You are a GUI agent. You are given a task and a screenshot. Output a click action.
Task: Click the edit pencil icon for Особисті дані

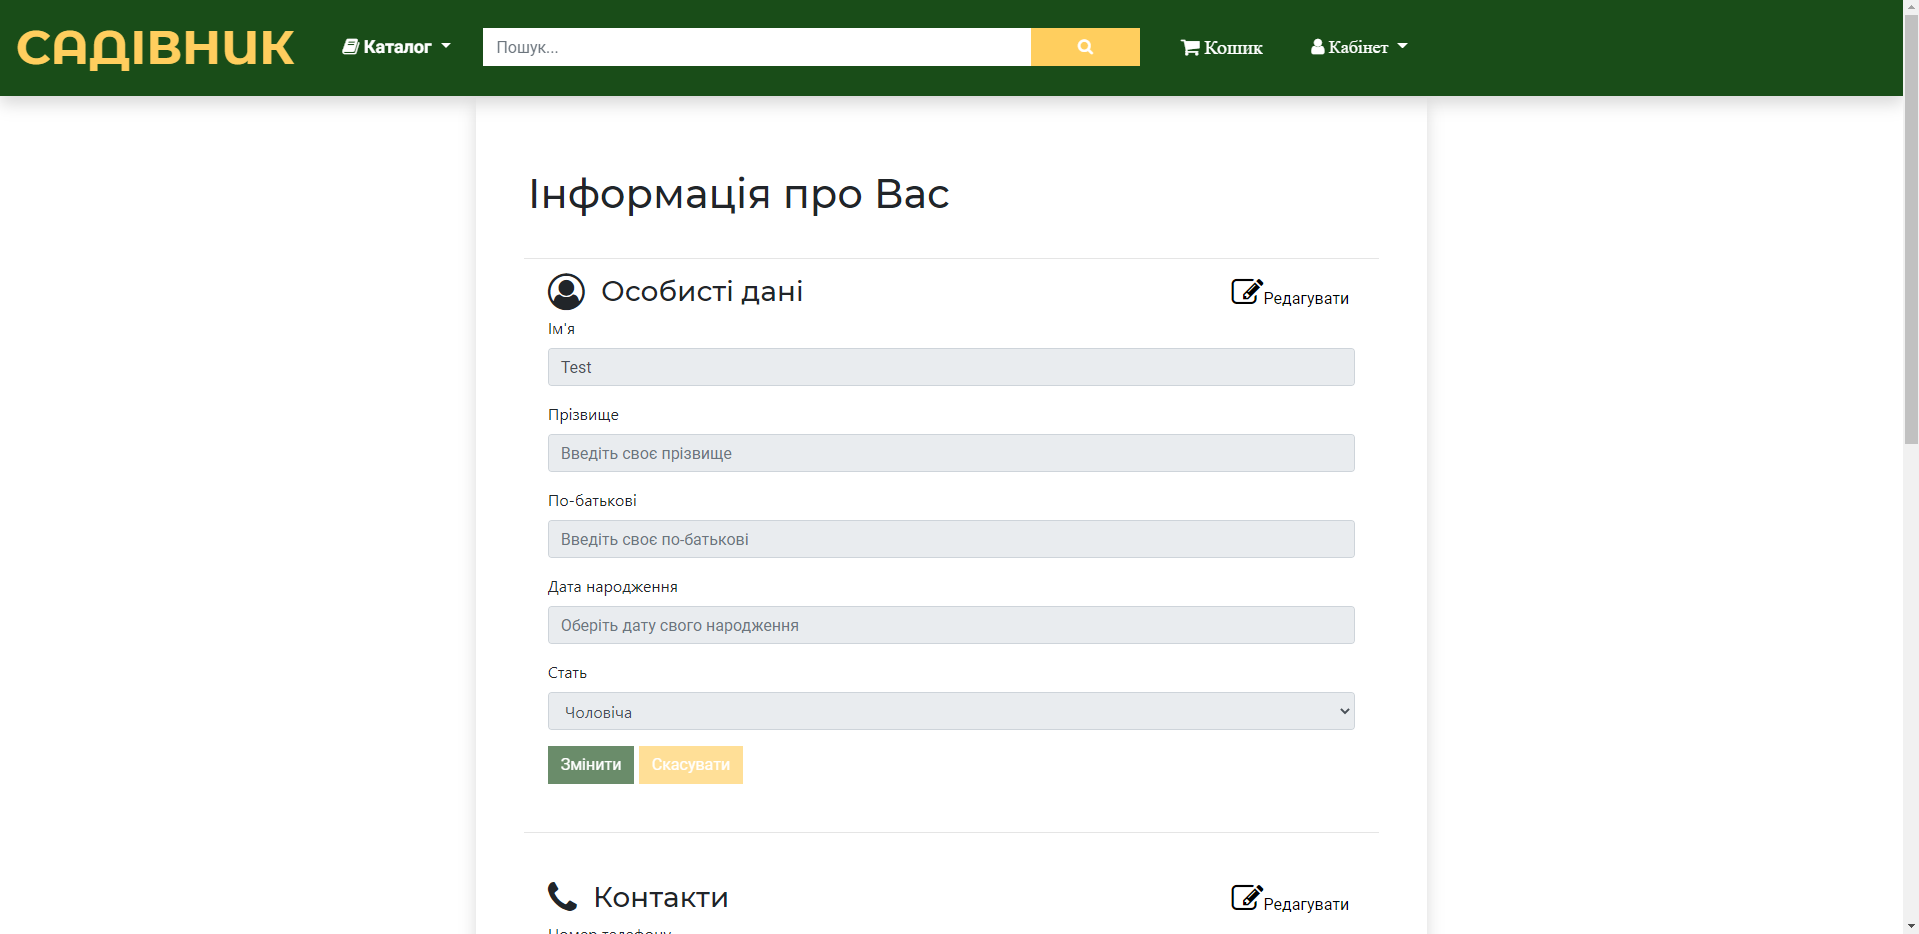[x=1245, y=291]
